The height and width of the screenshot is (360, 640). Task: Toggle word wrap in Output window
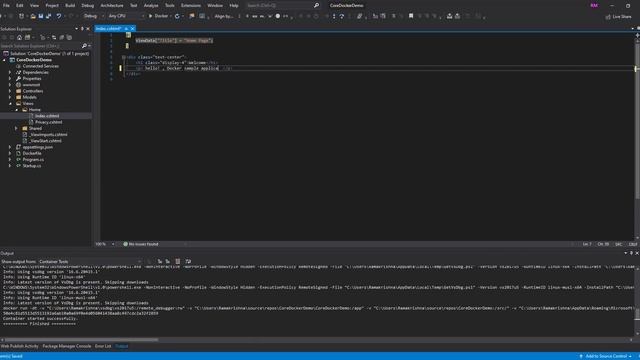pyautogui.click(x=188, y=261)
